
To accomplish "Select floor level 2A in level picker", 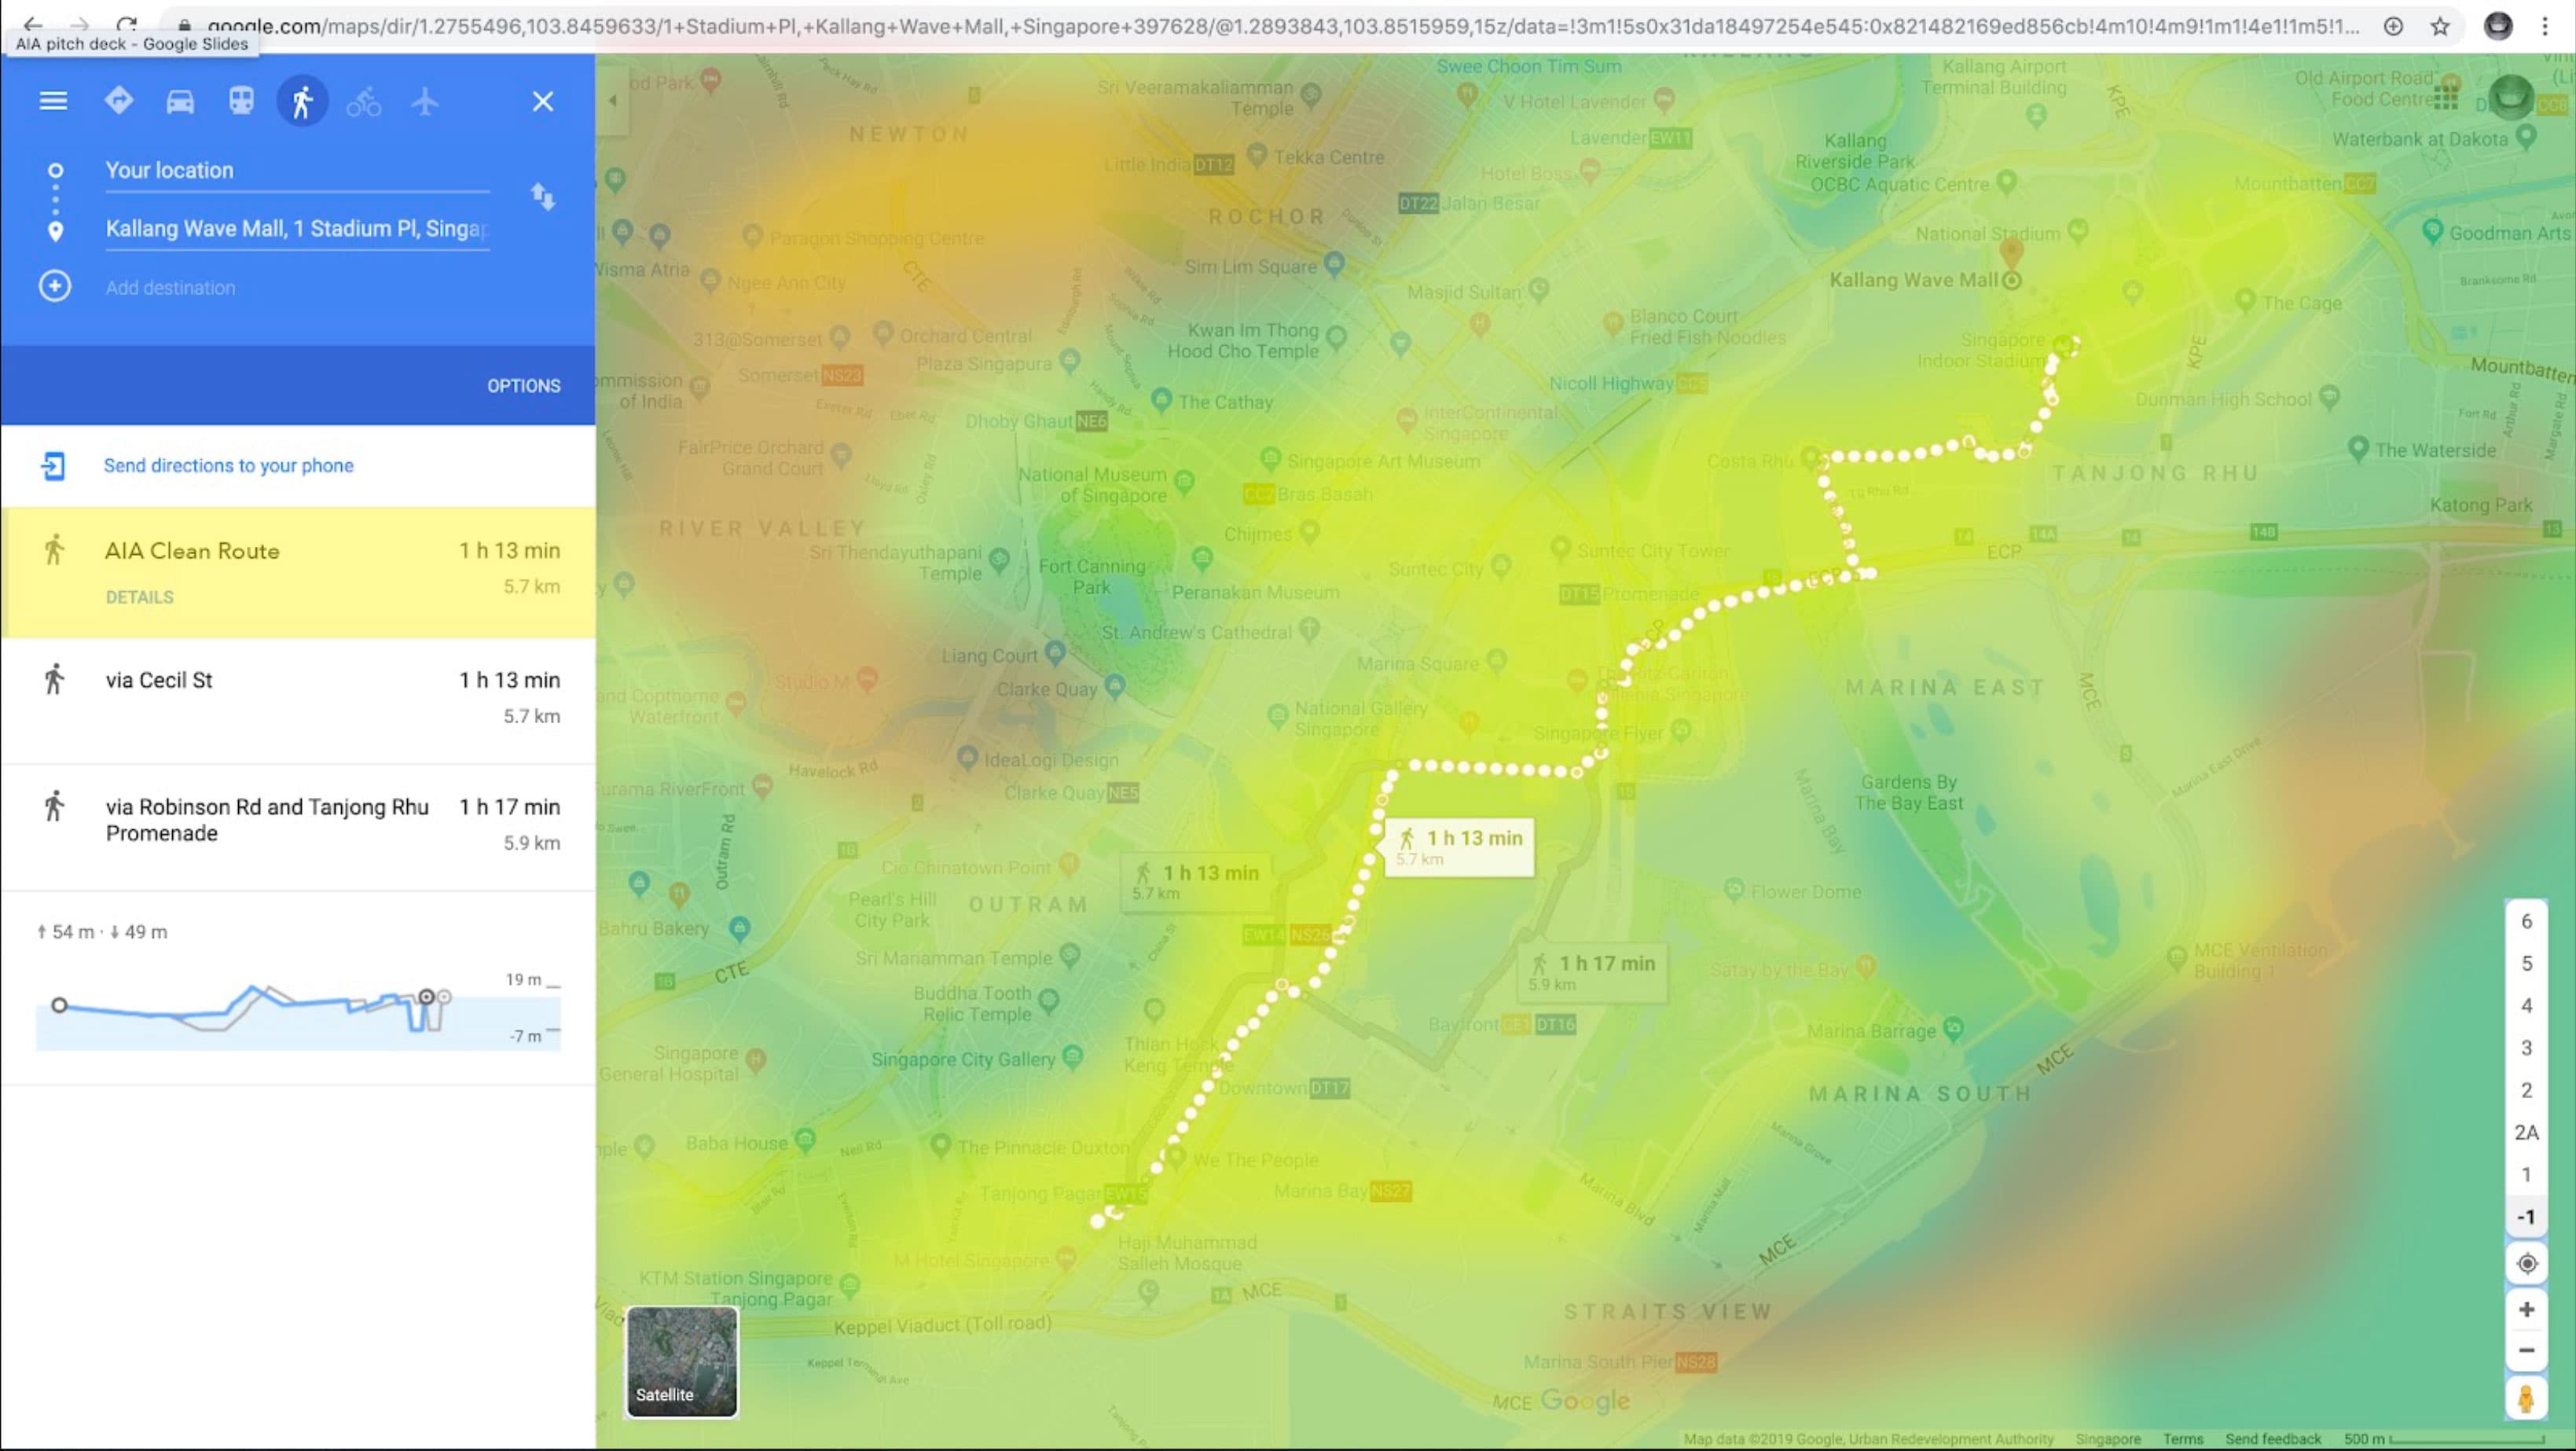I will (2526, 1132).
